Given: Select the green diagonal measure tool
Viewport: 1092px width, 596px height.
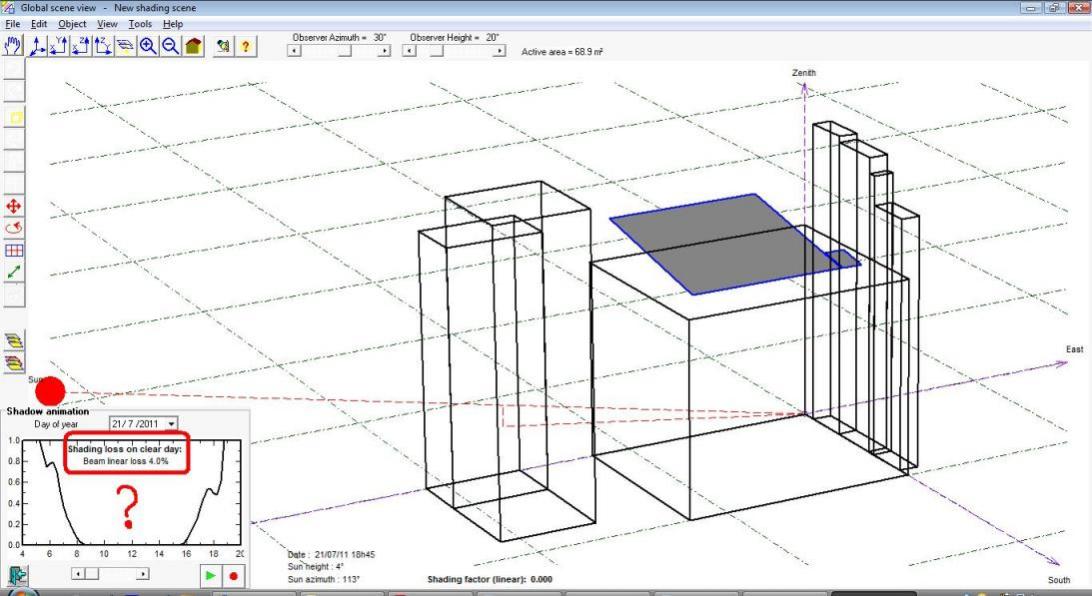Looking at the screenshot, I should point(15,272).
